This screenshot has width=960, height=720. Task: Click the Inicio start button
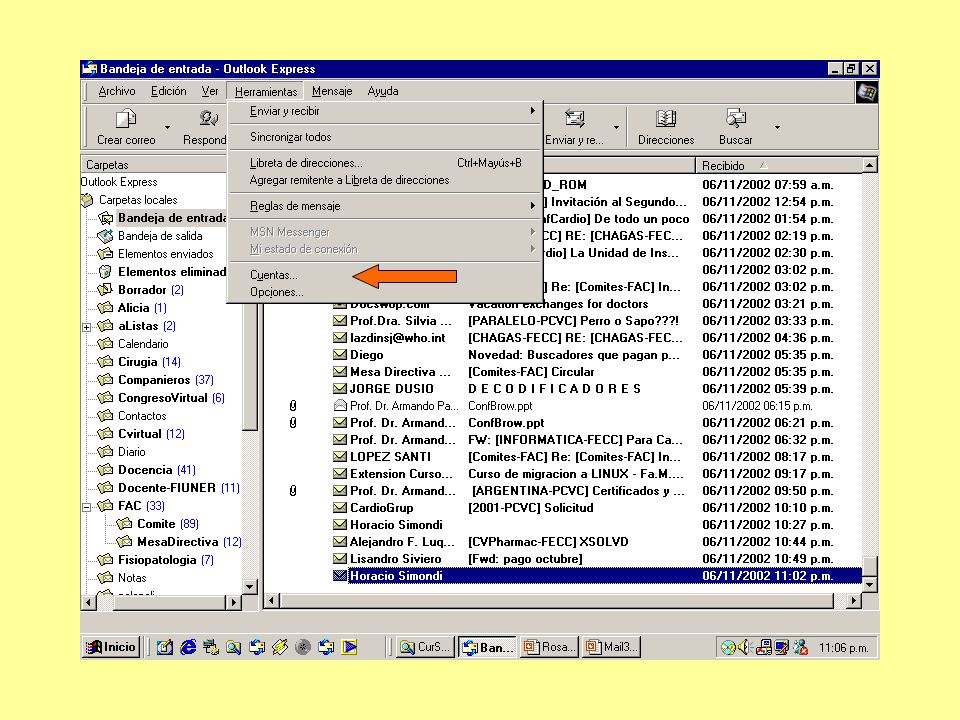[x=111, y=647]
